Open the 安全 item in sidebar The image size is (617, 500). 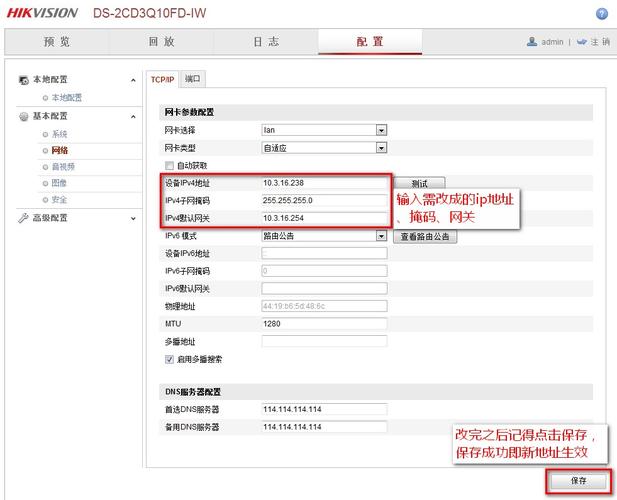59,199
